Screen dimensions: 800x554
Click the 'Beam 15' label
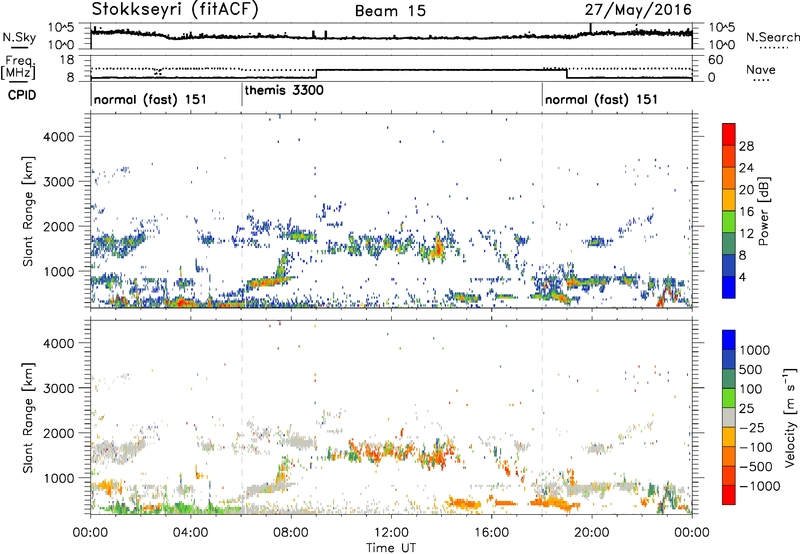[390, 11]
